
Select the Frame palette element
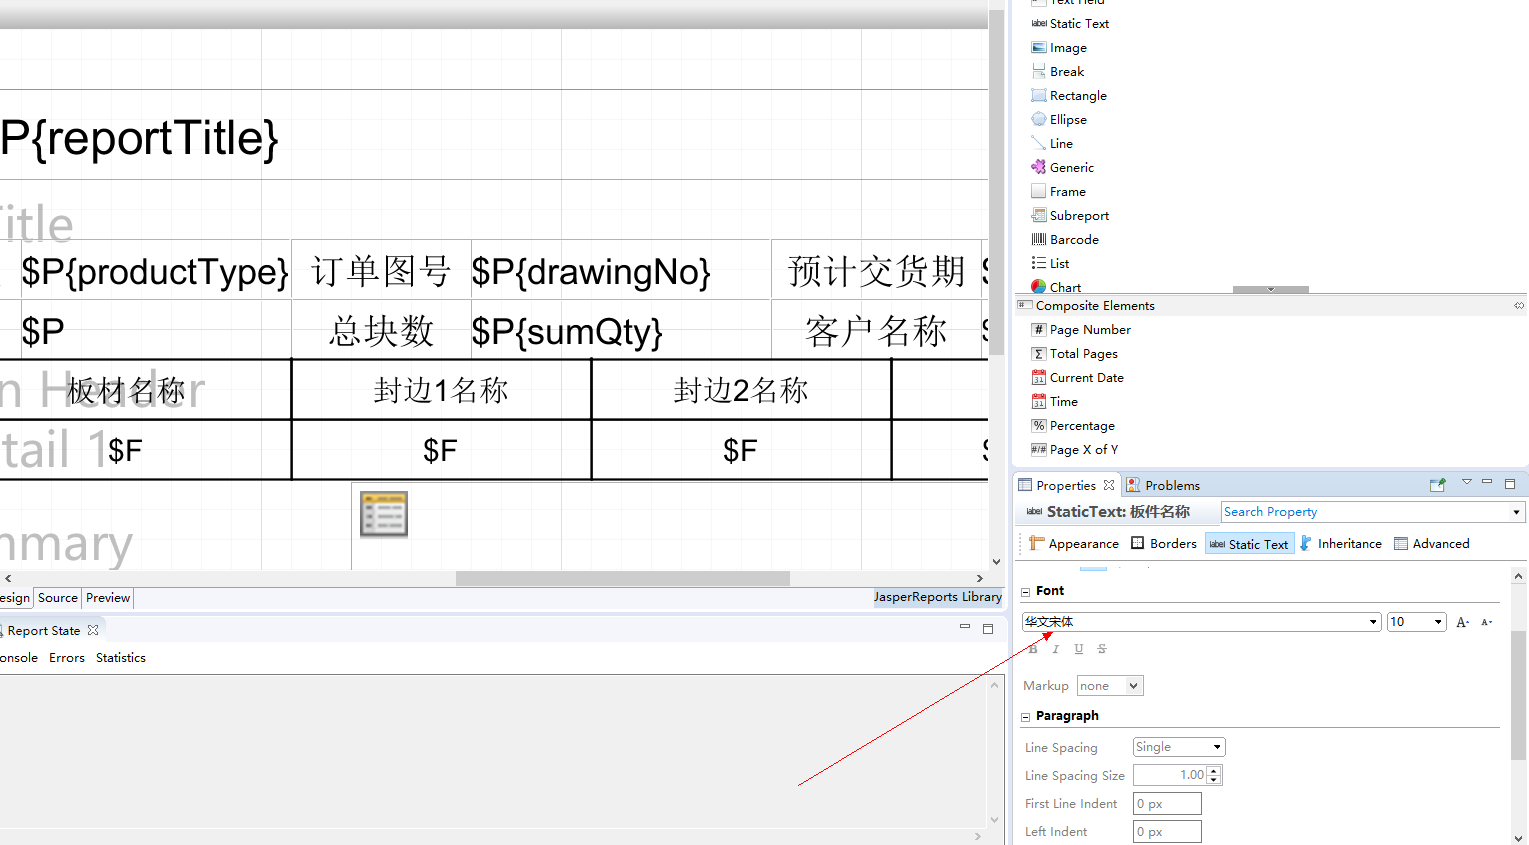[1058, 191]
